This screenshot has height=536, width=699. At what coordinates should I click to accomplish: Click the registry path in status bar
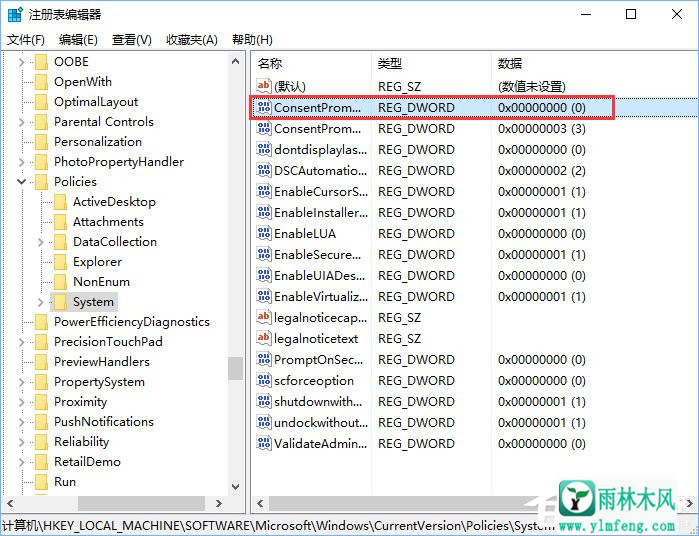click(279, 525)
